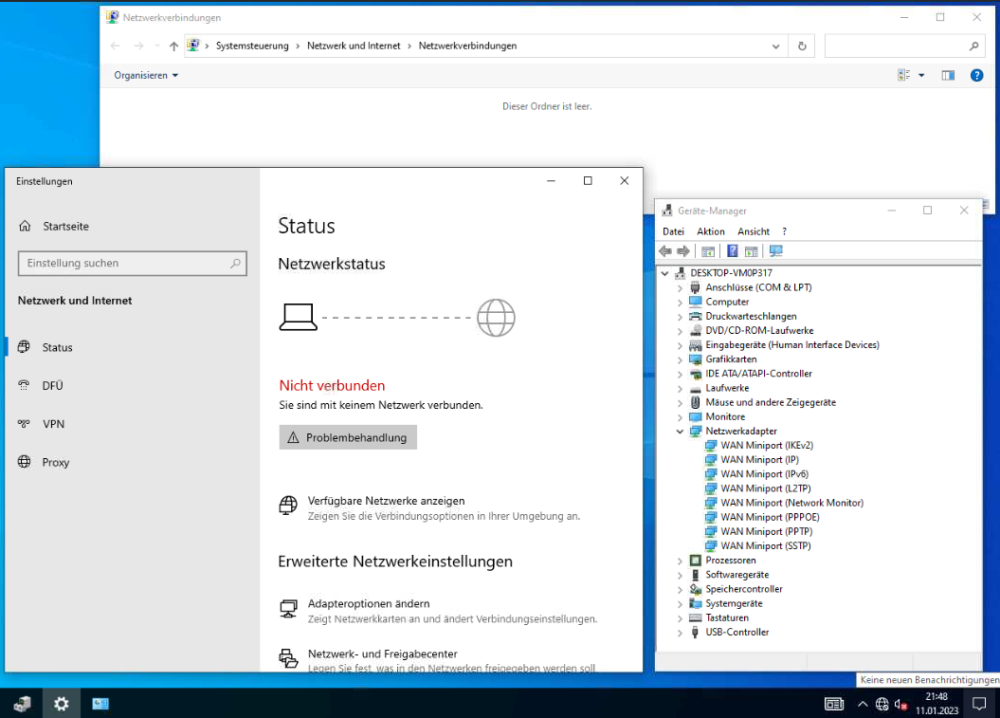Screen dimensions: 1000x718
Task: Open ? help menu in Geräte-Manager
Action: tap(784, 231)
